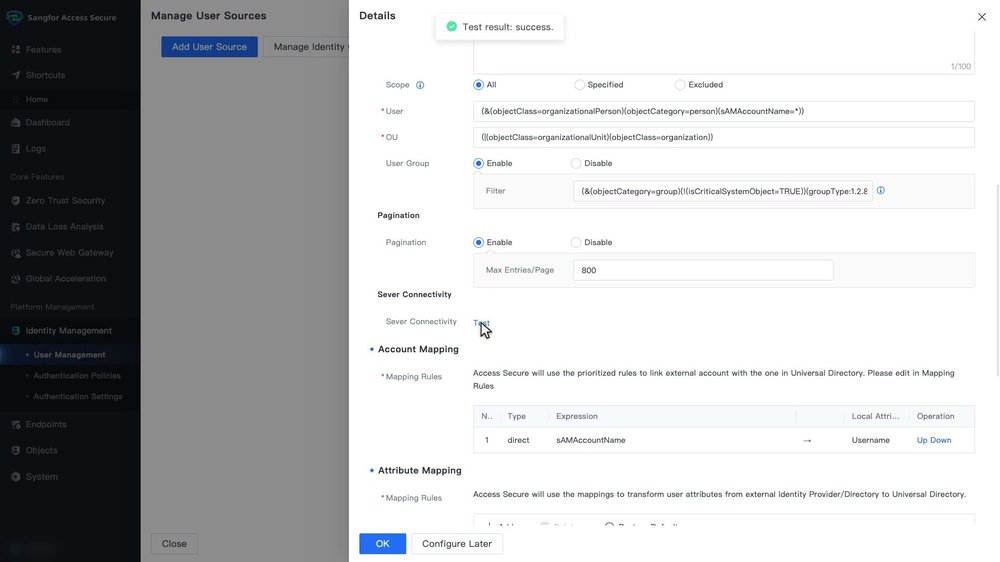Click the Objects icon in sidebar
Screen dimensions: 1000x562
[x=15, y=450]
